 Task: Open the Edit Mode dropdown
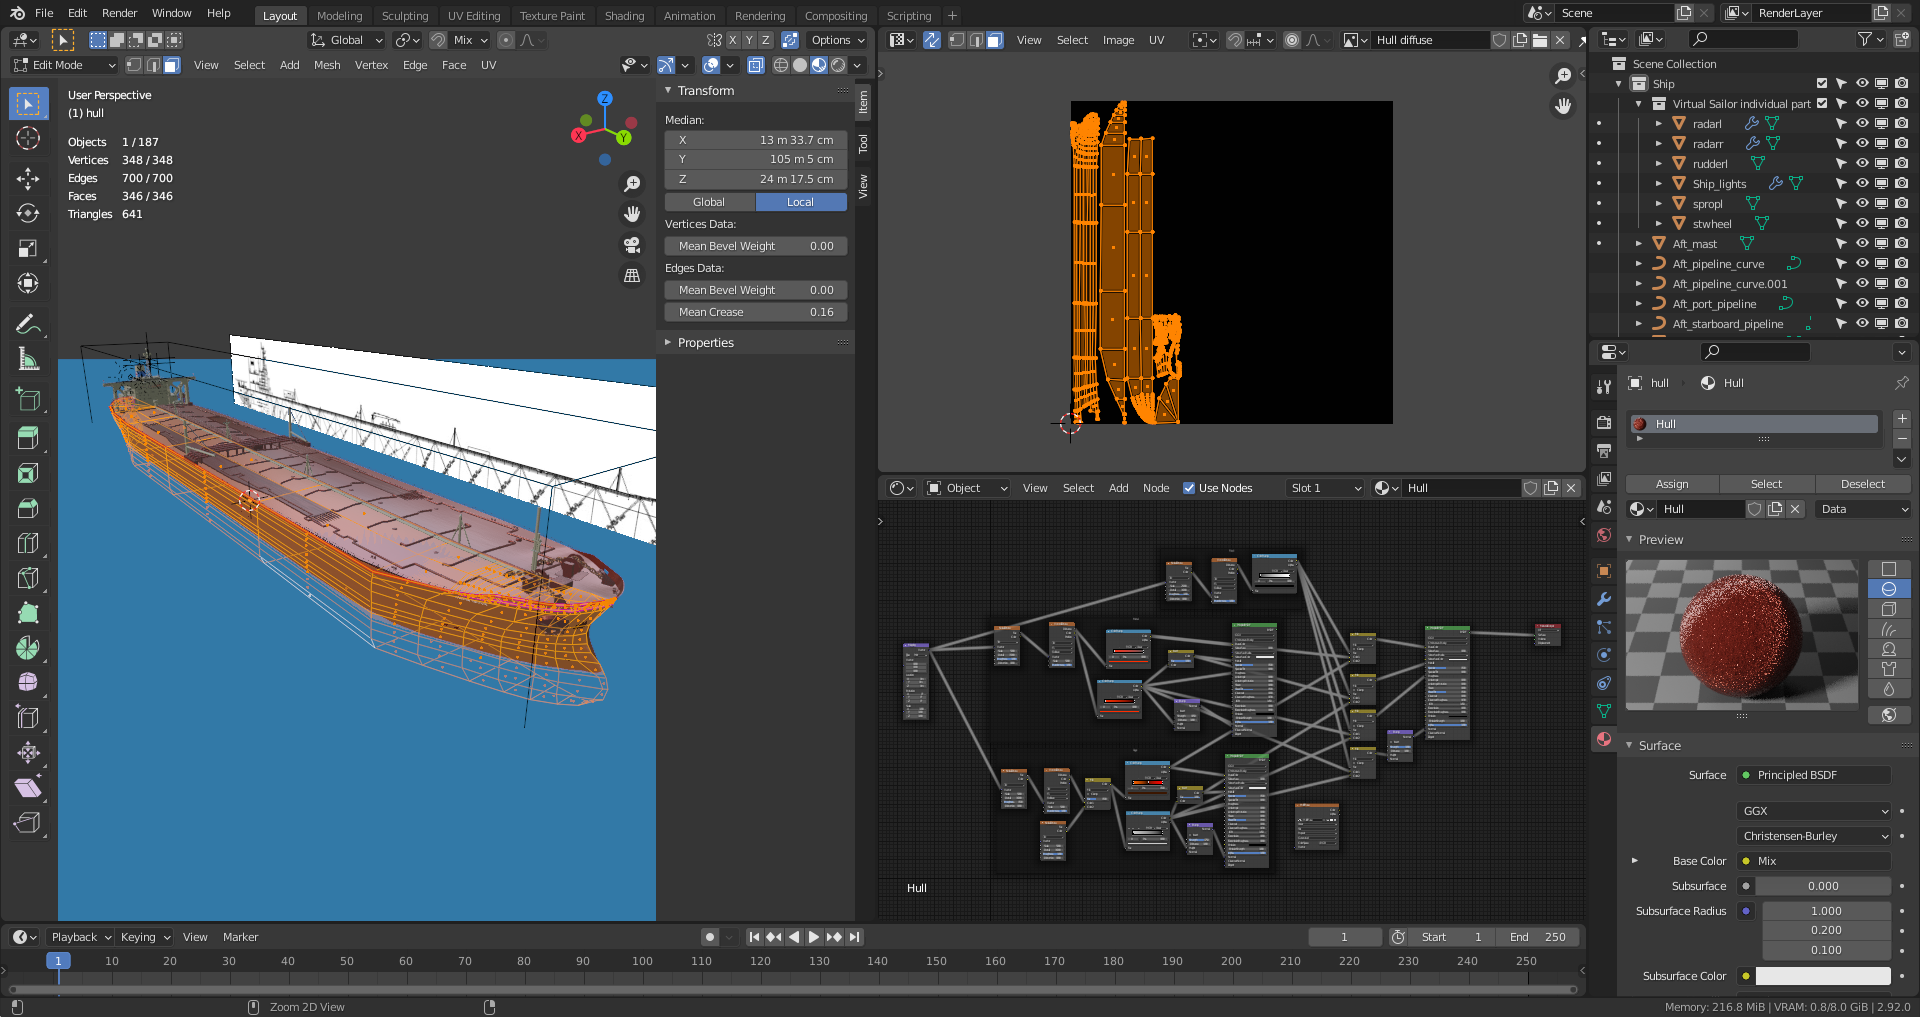[x=64, y=65]
